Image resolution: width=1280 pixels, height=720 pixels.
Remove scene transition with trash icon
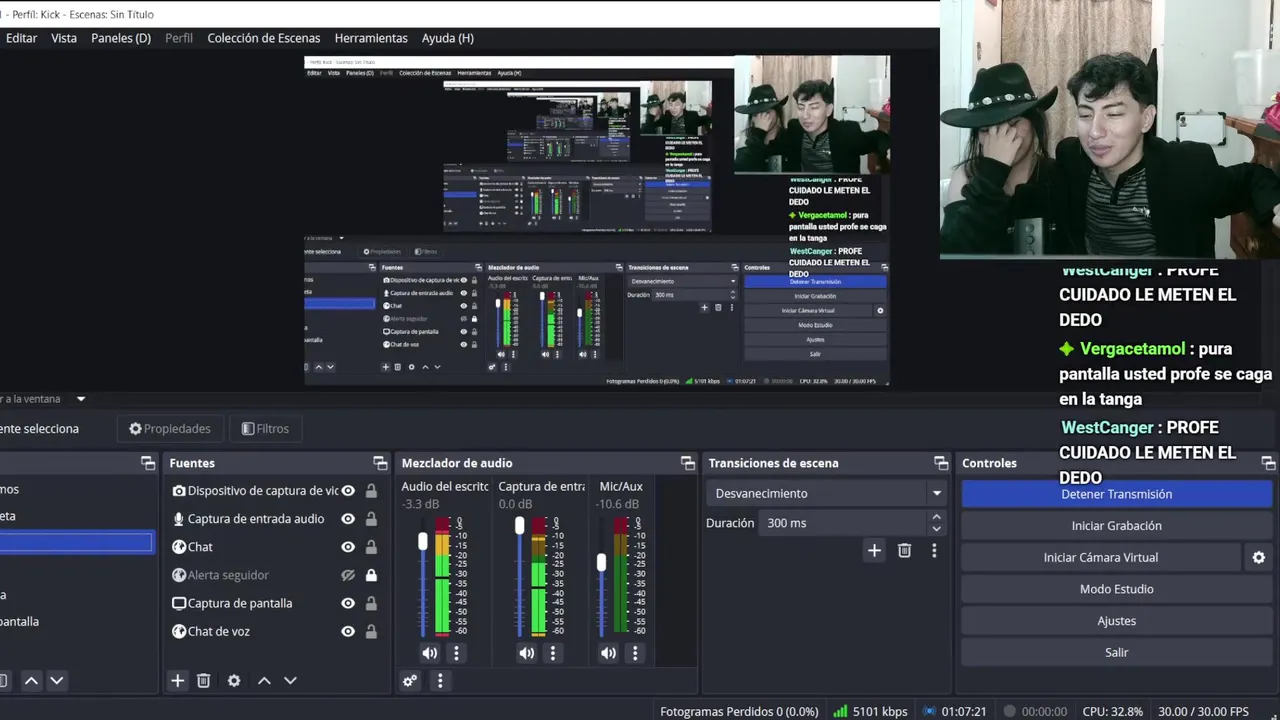point(904,551)
